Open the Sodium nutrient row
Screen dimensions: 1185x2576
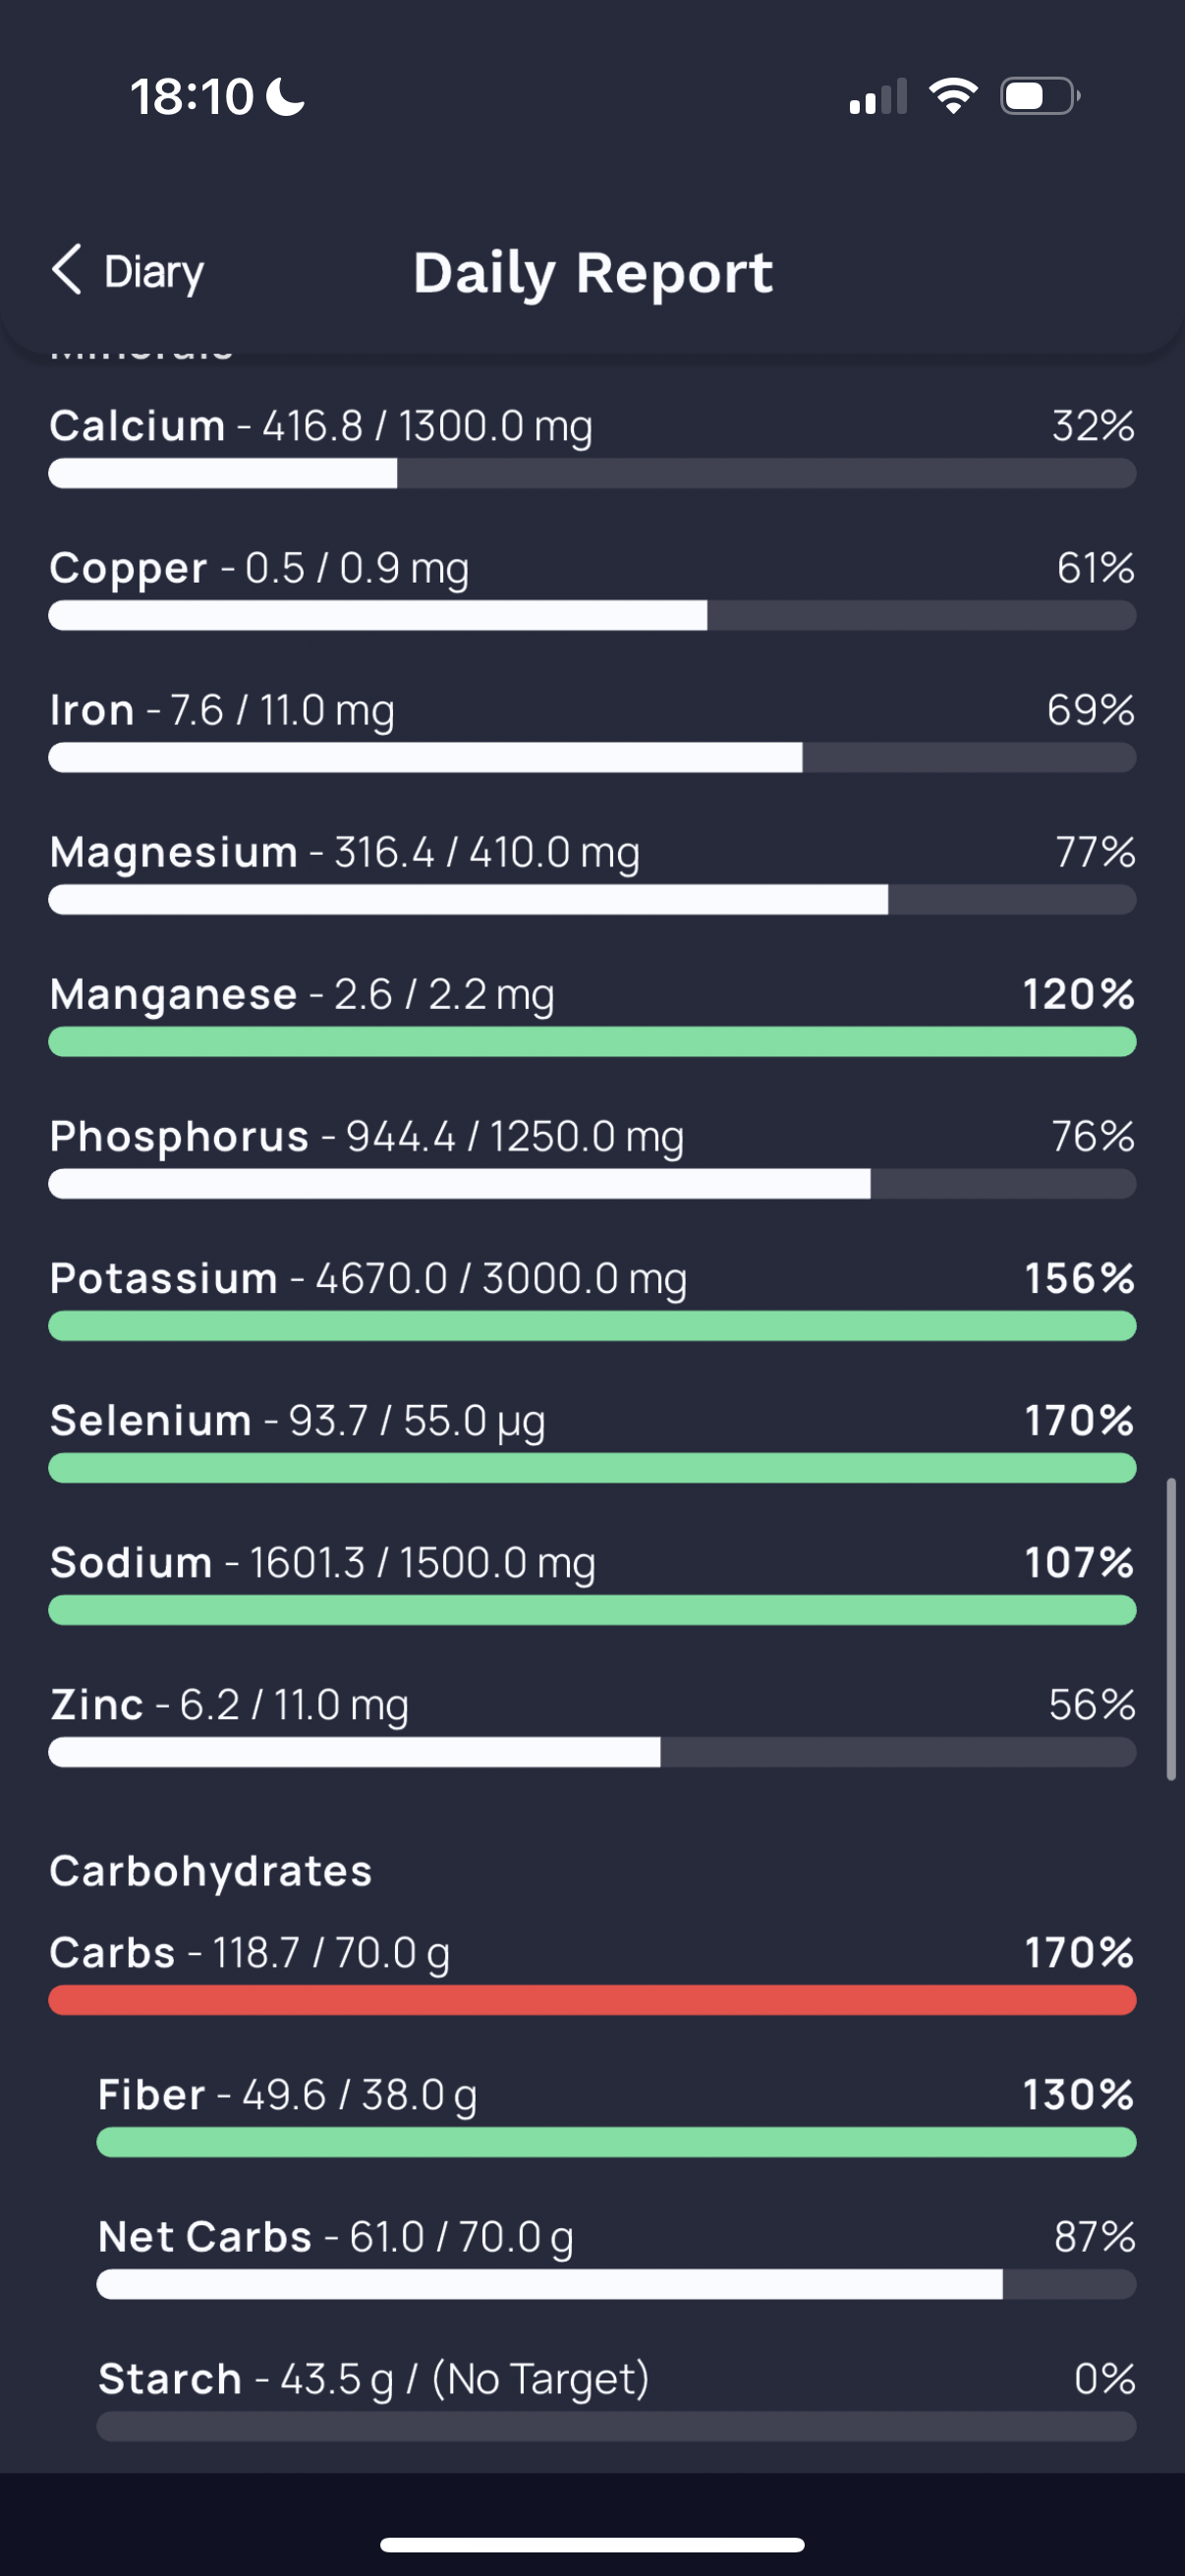coord(592,1582)
